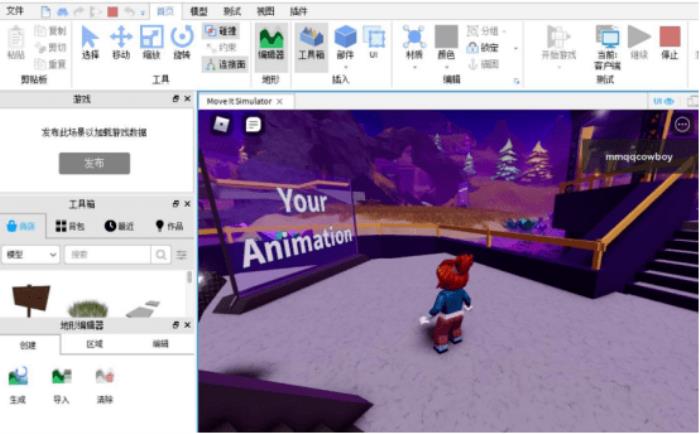Click 剪切 (Cut) in clipboard group
Image resolution: width=700 pixels, height=434 pixels.
50,47
